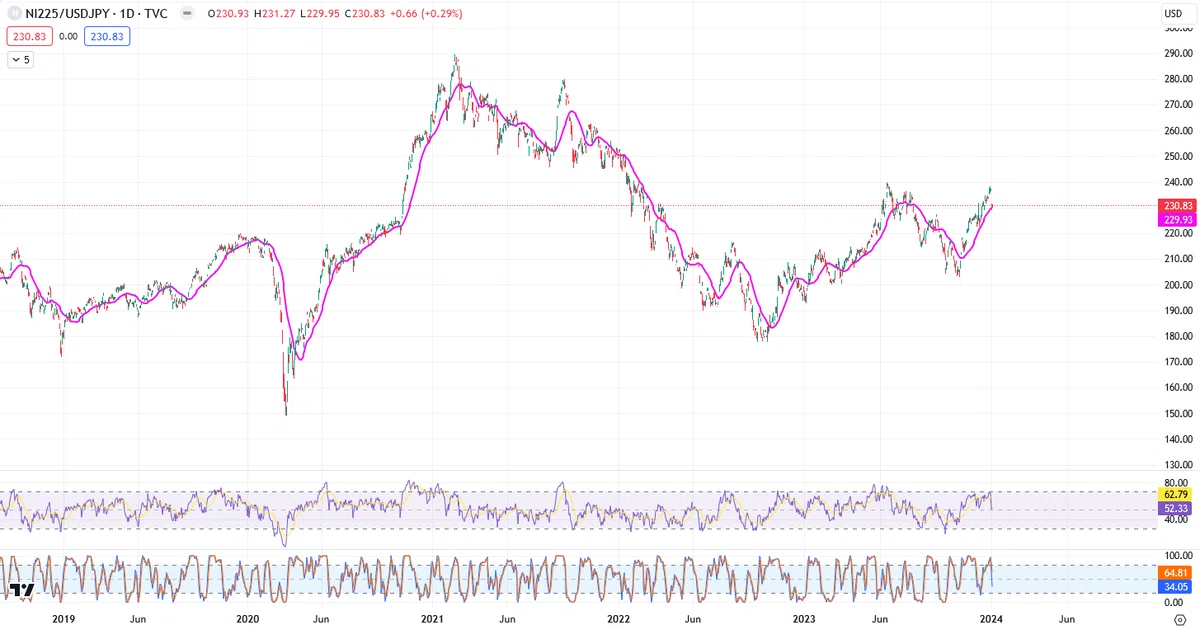Screen dimensions: 1200x629
Task: Click the NI225/USDJPY · 1D · TVC symbol title
Action: click(96, 14)
